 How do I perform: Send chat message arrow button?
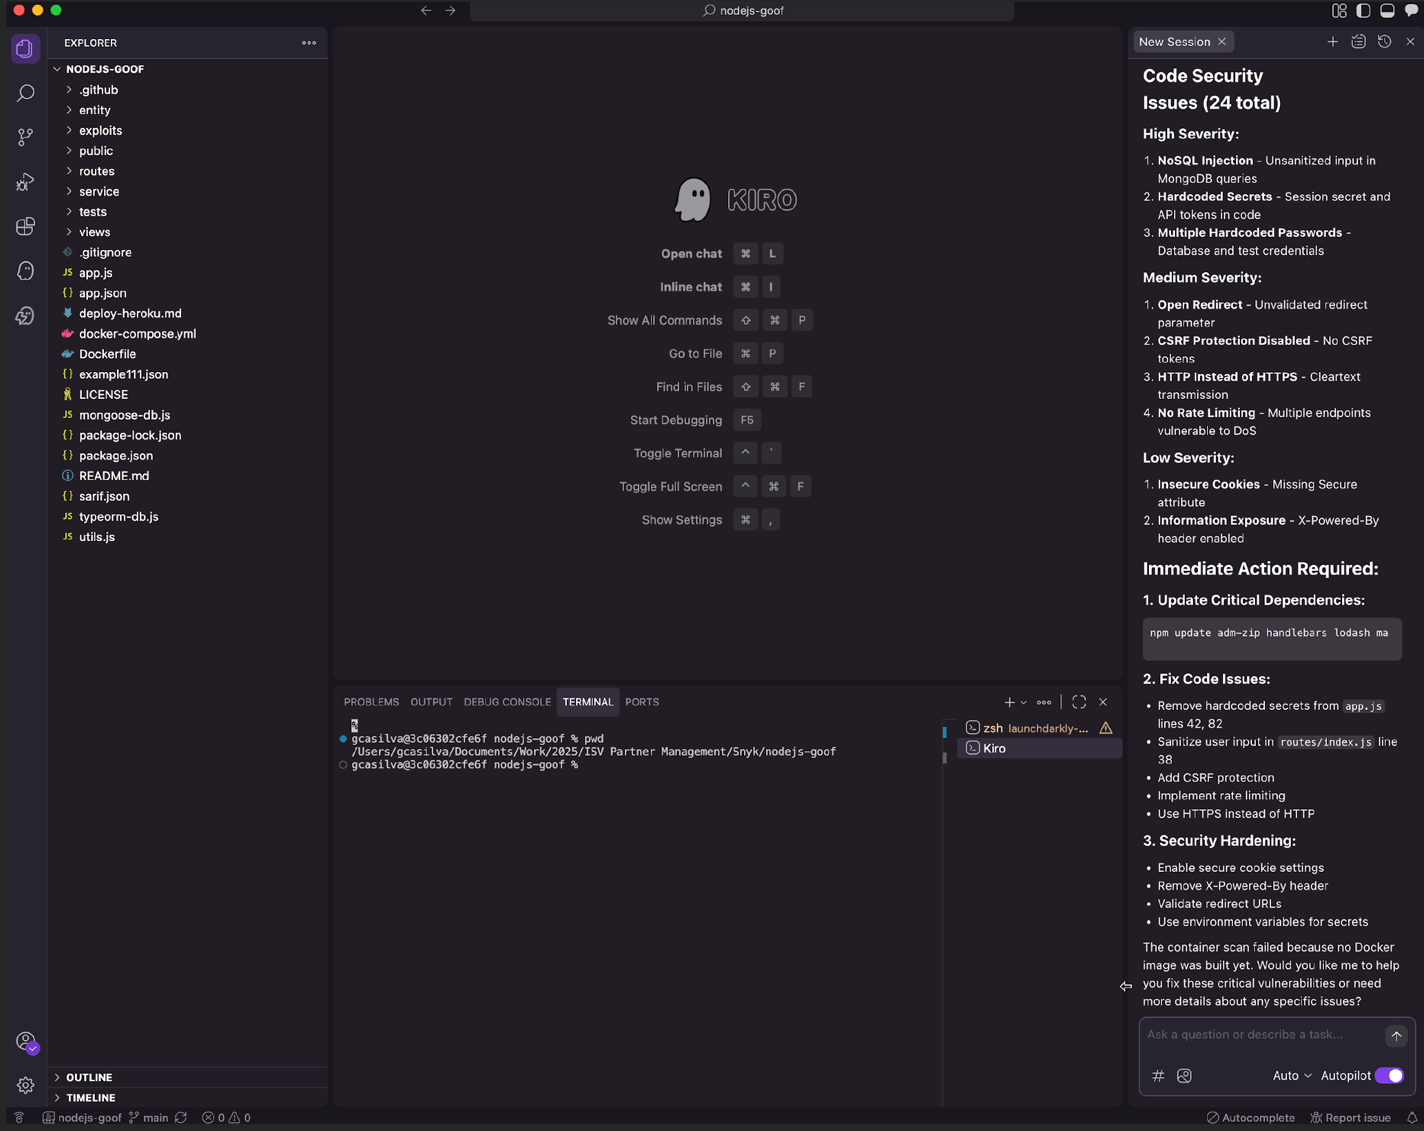[x=1396, y=1036]
